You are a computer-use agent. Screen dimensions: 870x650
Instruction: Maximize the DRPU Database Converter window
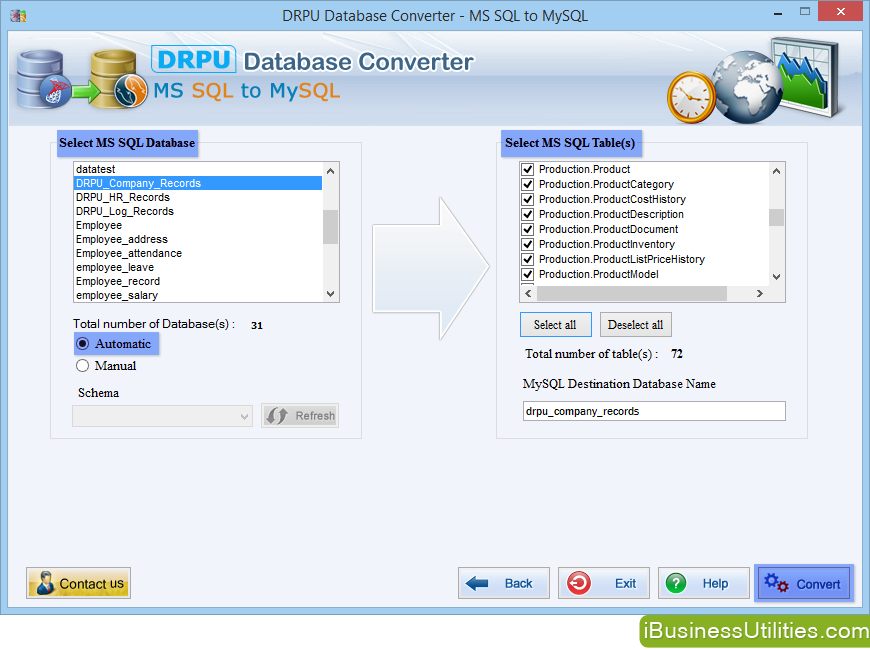[805, 12]
